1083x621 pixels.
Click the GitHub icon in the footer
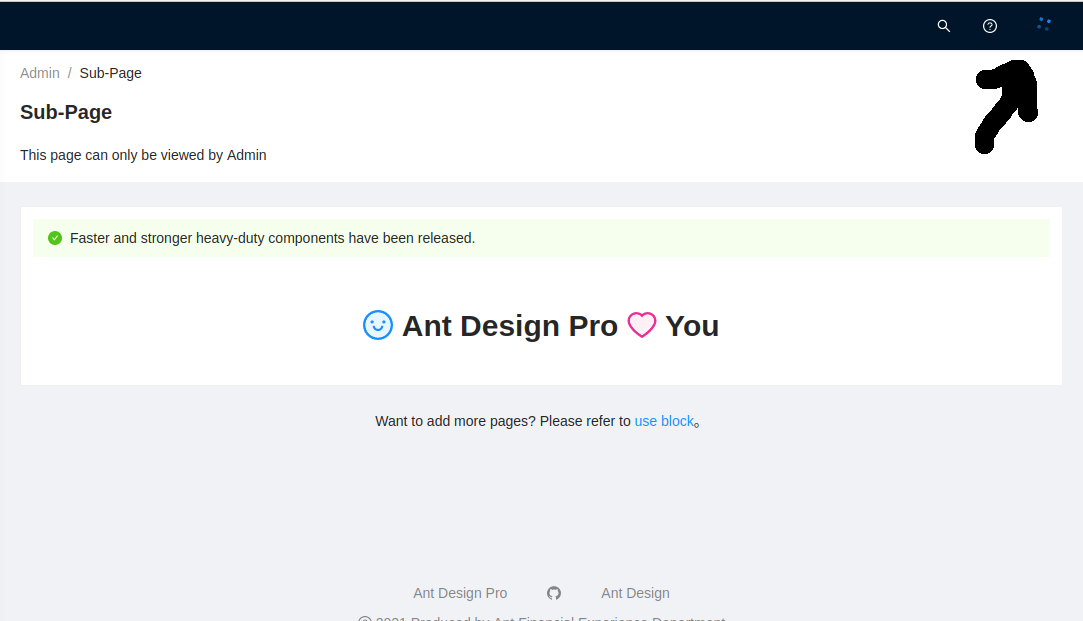[x=553, y=592]
